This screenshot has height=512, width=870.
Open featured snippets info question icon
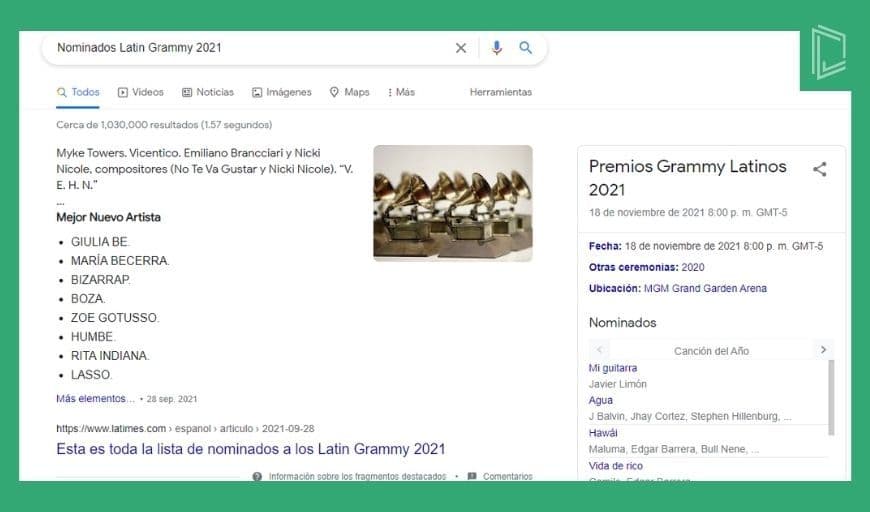pyautogui.click(x=257, y=476)
